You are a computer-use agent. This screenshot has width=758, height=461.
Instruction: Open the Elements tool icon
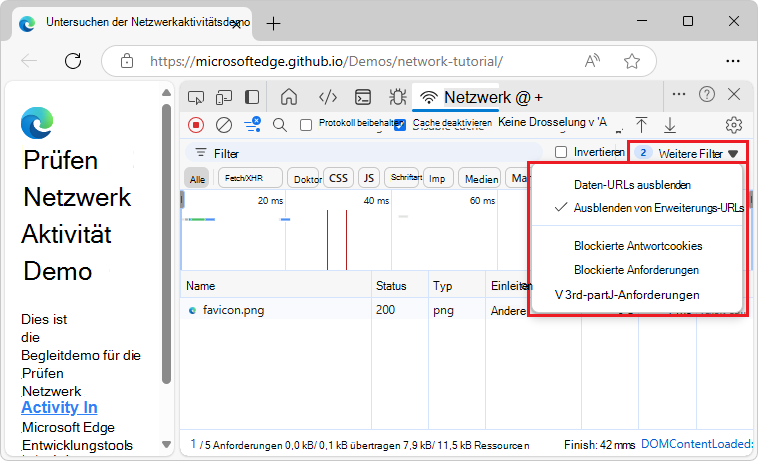[328, 97]
